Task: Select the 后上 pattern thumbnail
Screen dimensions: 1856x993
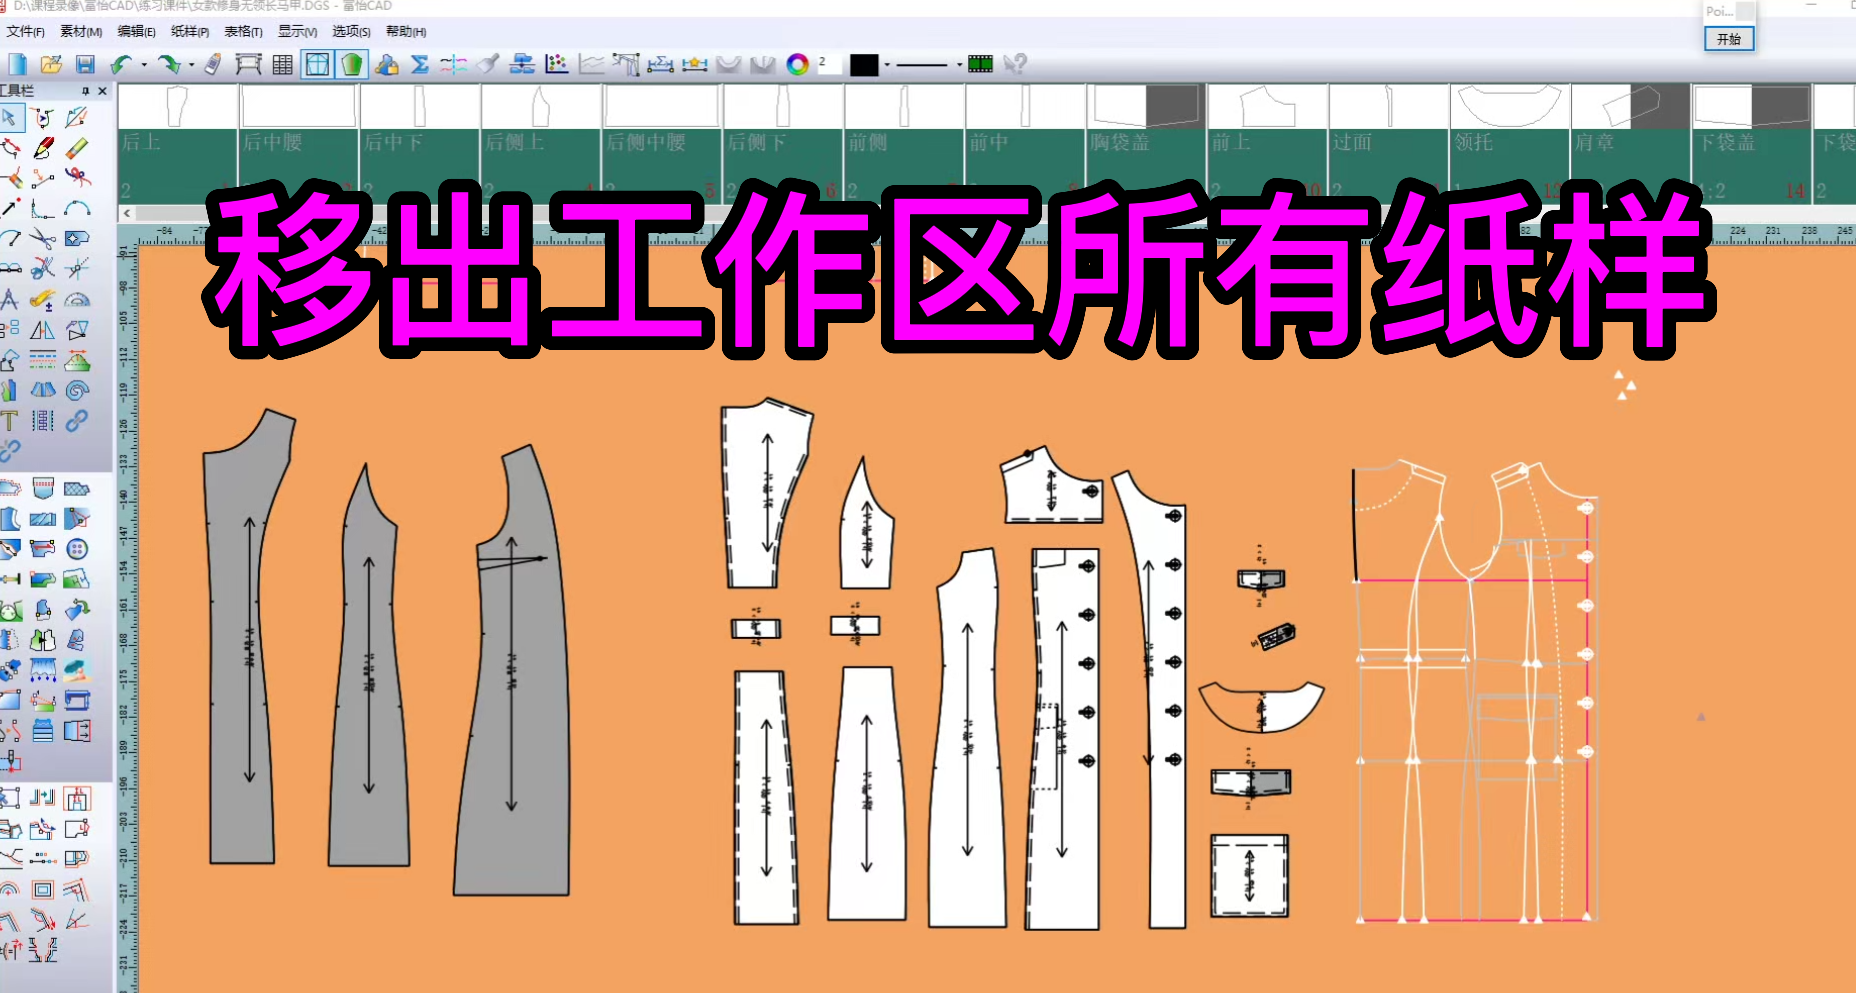Action: coord(177,143)
